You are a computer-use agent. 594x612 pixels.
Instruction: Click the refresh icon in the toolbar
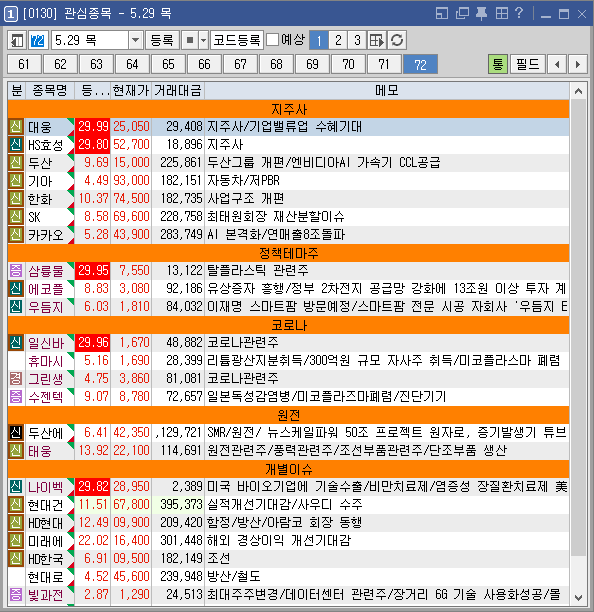click(397, 40)
